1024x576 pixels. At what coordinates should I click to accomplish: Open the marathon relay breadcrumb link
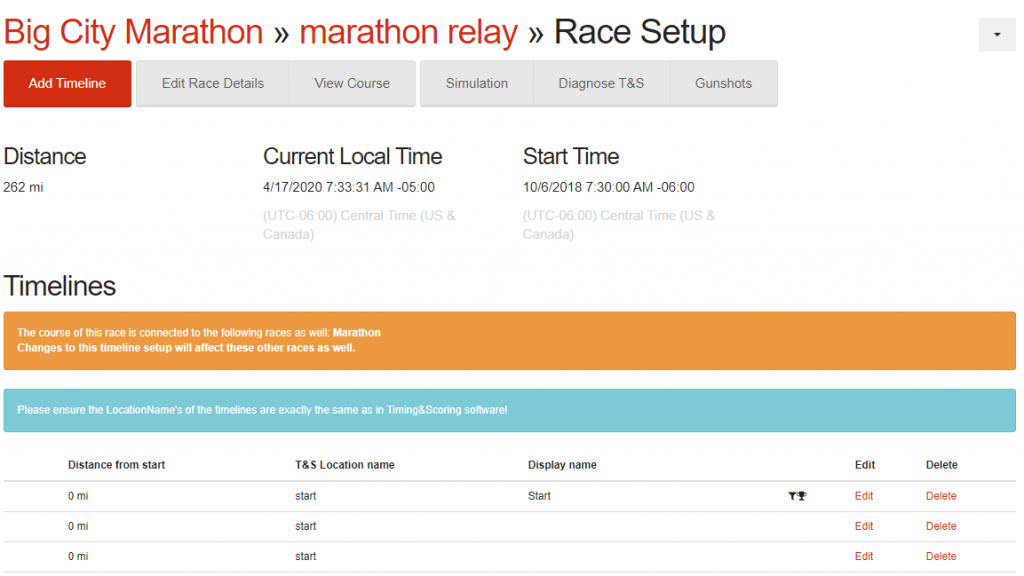[x=409, y=32]
